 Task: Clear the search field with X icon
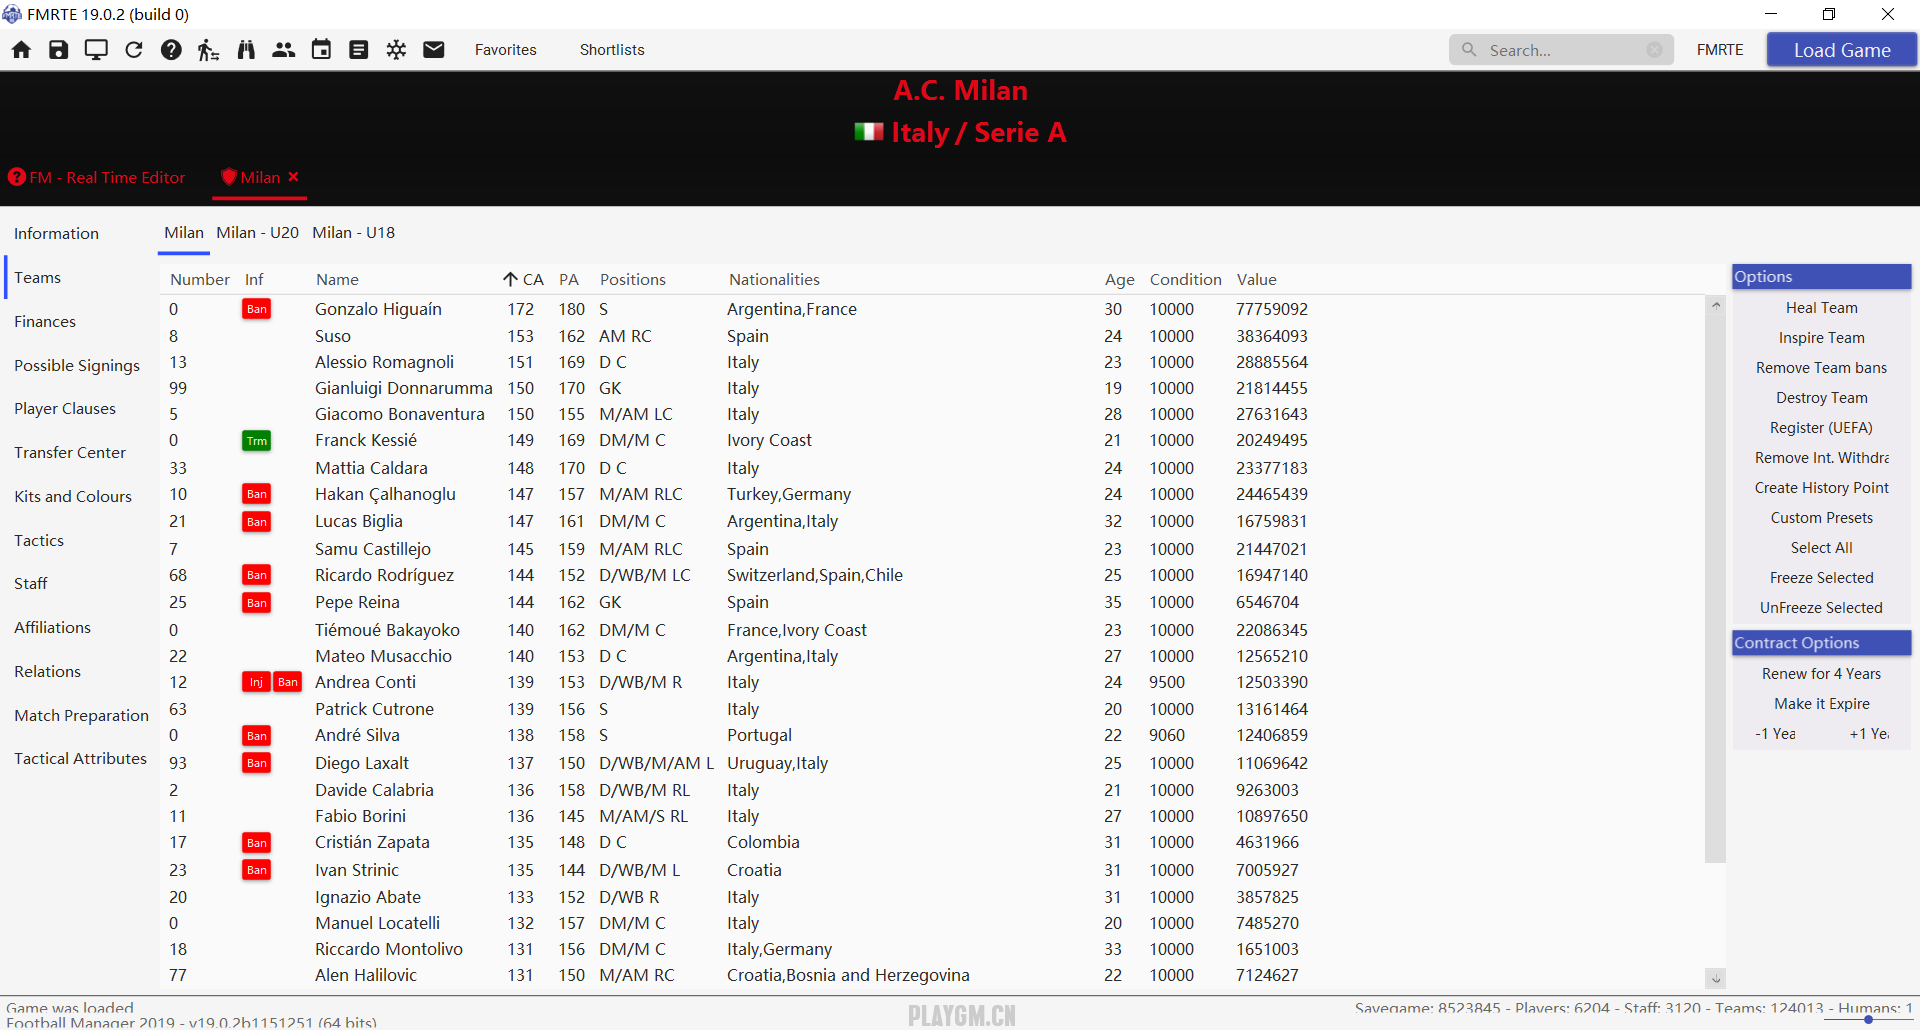click(1655, 49)
